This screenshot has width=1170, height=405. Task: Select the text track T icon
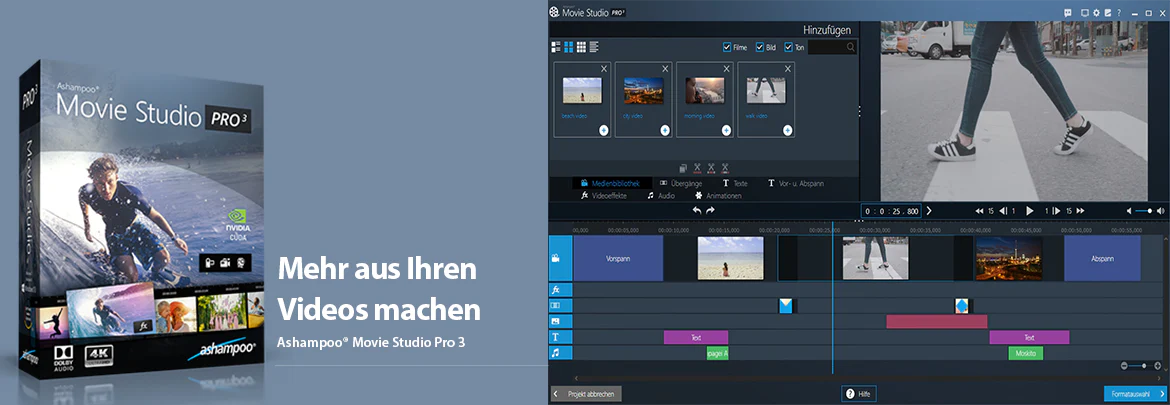[555, 337]
